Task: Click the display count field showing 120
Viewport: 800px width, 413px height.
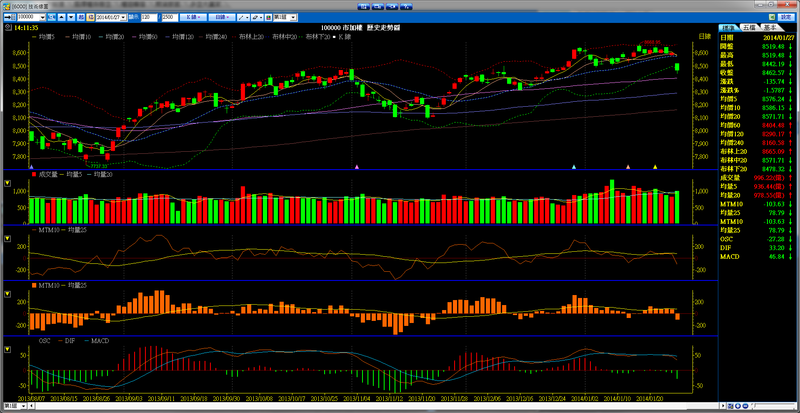Action: [149, 17]
